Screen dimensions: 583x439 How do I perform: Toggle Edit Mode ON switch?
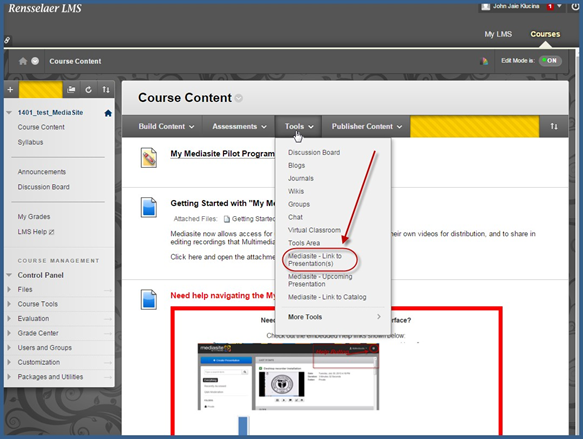(550, 61)
